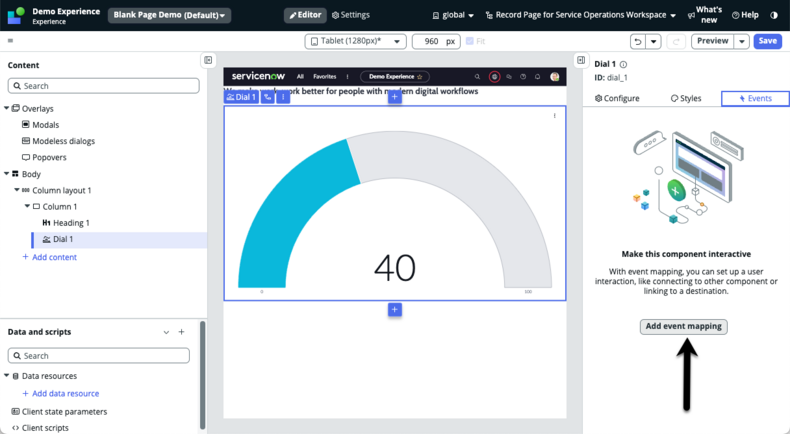Click the redo button
790x434 pixels.
(676, 41)
